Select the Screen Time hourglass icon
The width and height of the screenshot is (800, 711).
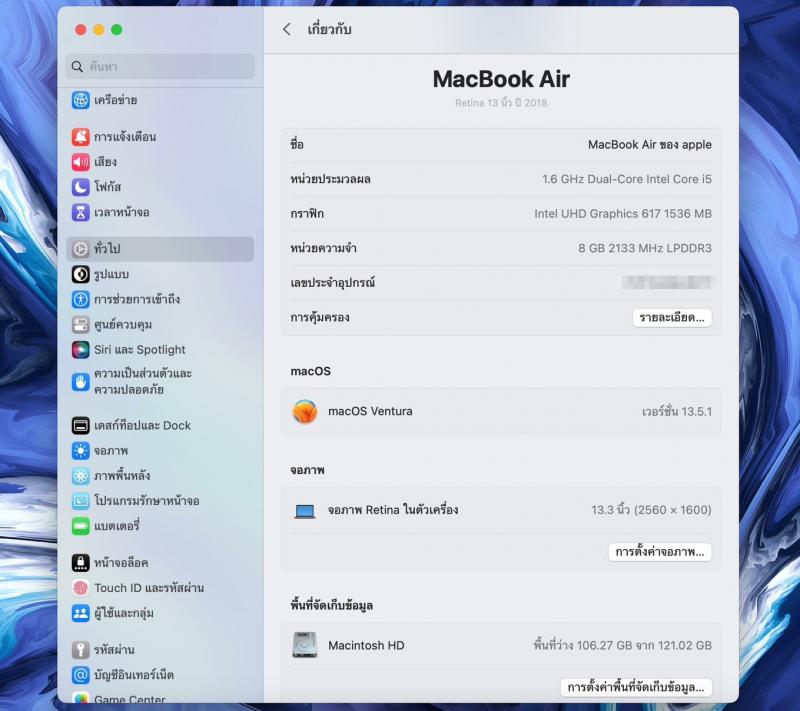(x=81, y=212)
